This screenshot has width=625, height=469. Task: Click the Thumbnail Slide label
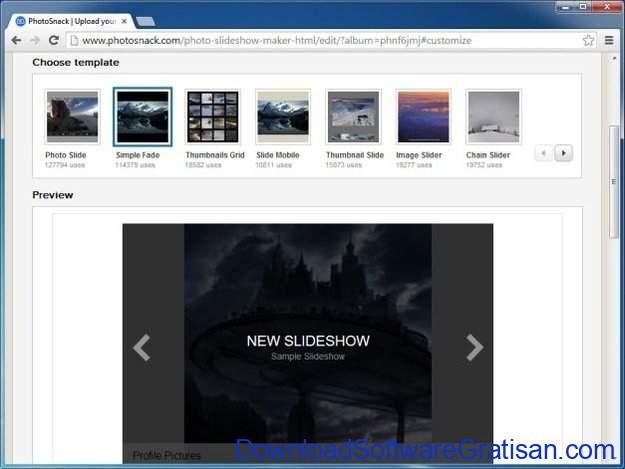point(355,155)
